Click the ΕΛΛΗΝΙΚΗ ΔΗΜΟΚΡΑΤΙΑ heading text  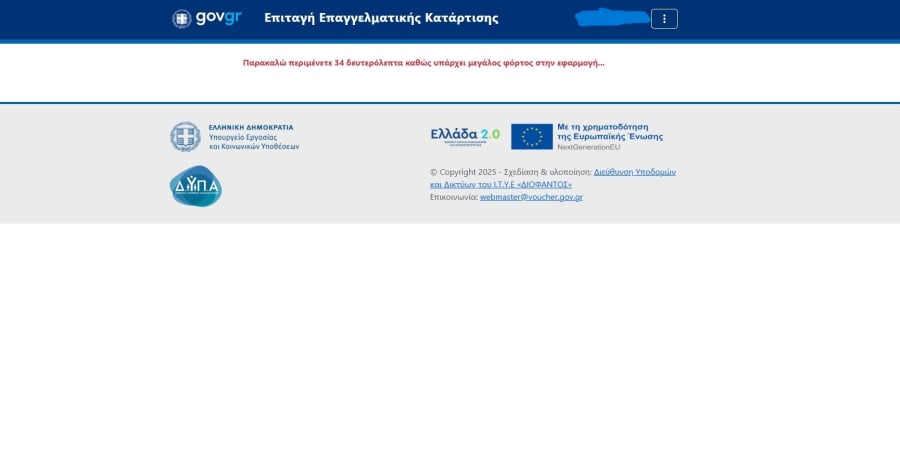251,127
